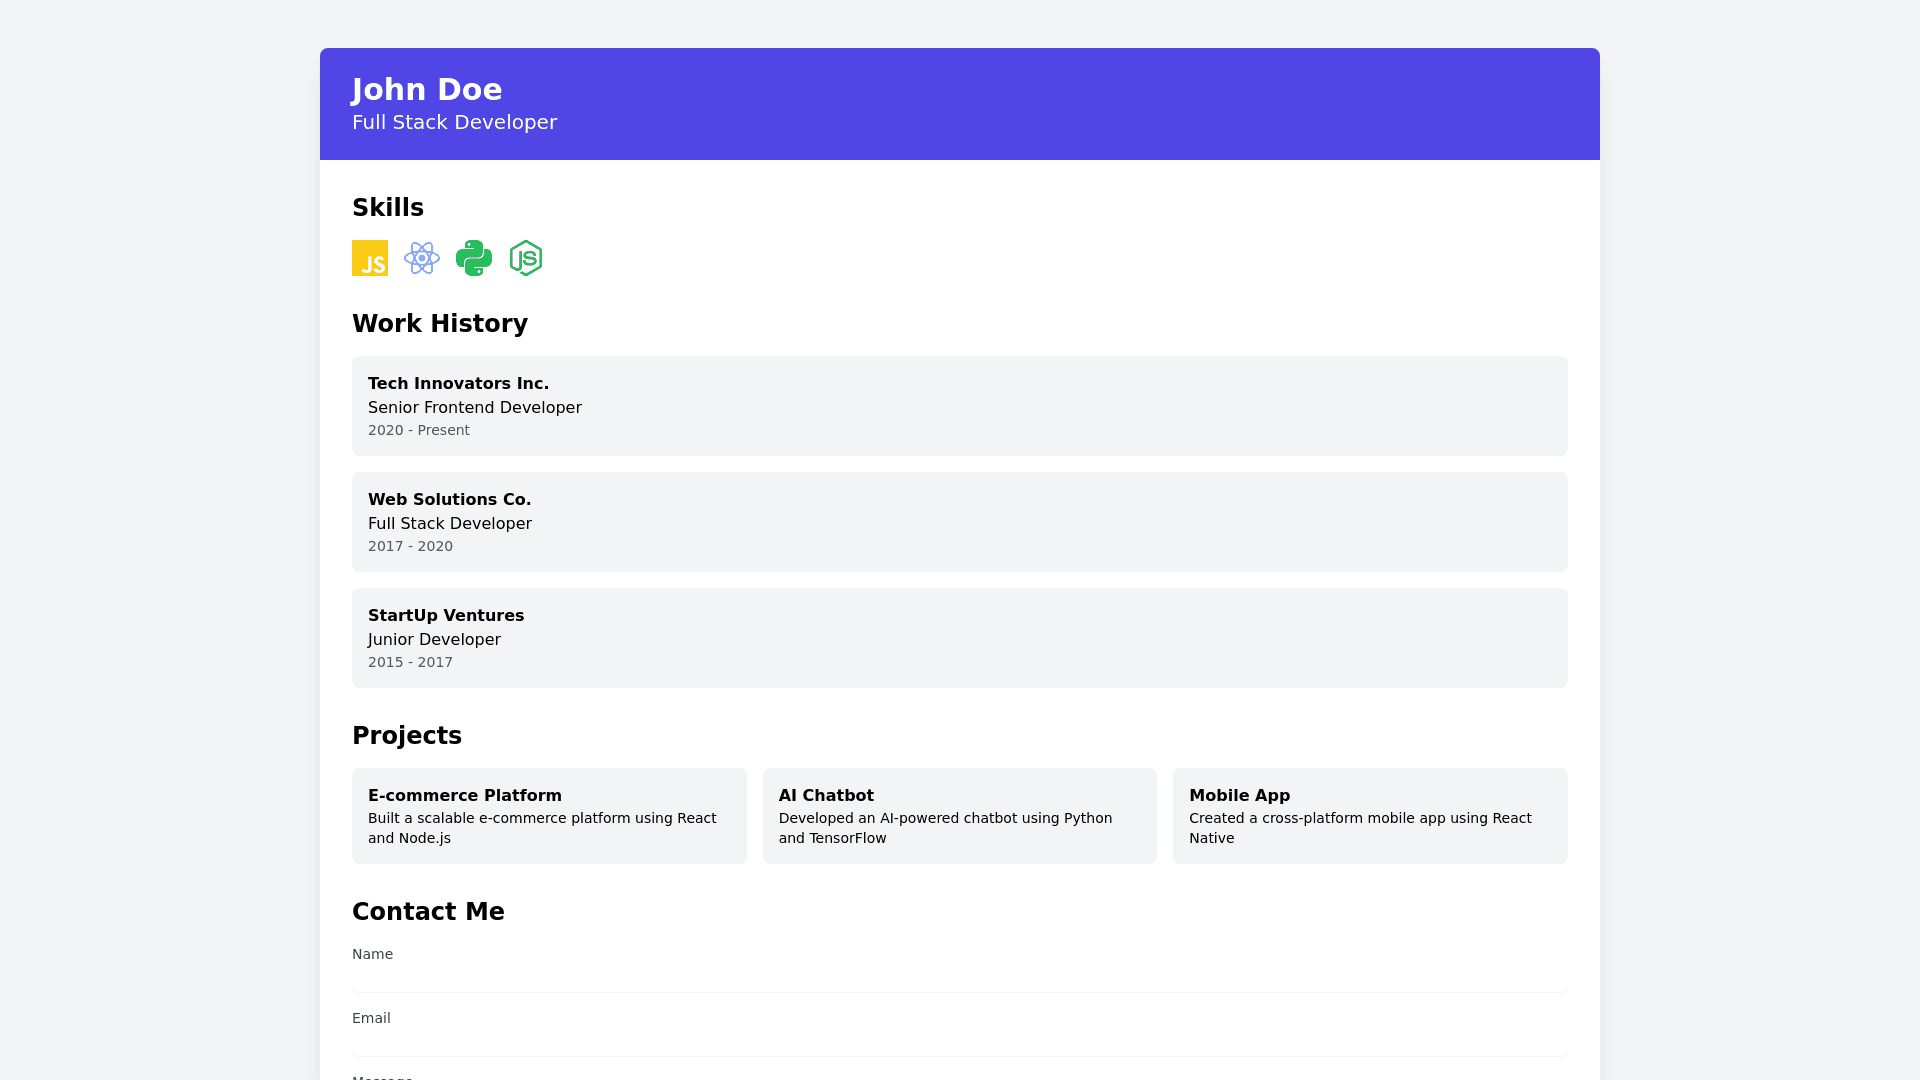1920x1080 pixels.
Task: Focus the Email input field
Action: pos(959,1043)
